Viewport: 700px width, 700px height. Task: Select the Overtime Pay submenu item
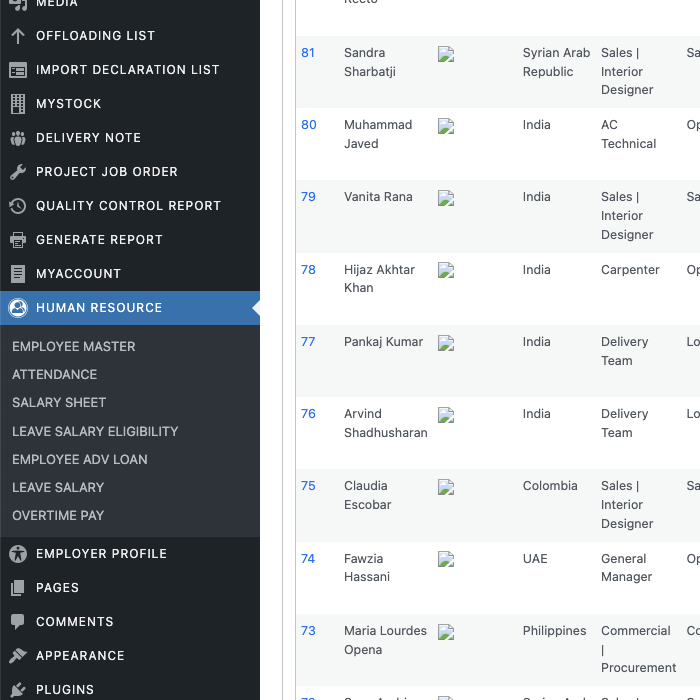pyautogui.click(x=58, y=516)
